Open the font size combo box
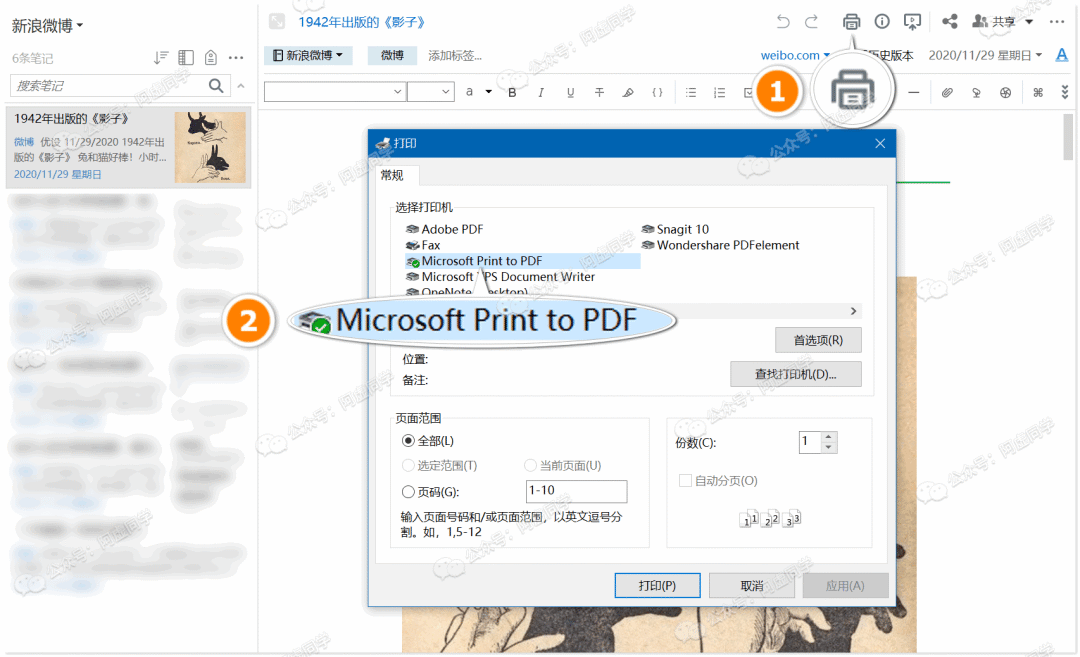The image size is (1080, 657). (x=430, y=92)
